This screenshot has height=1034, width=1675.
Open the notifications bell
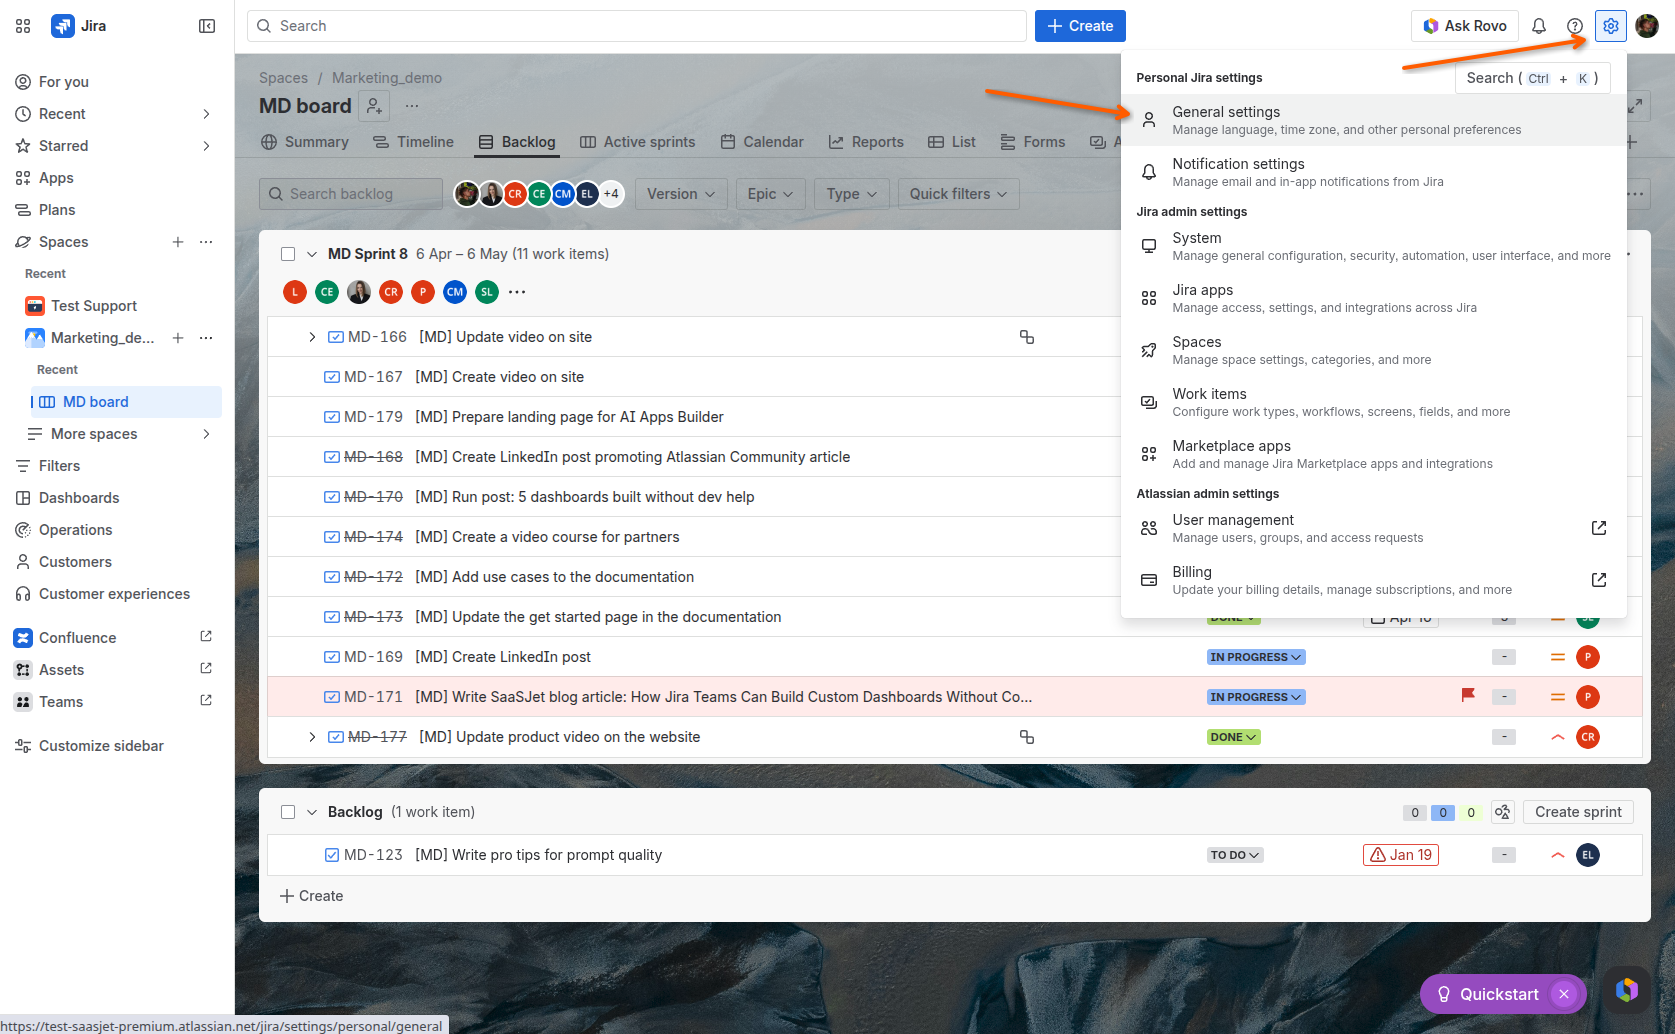click(1539, 26)
